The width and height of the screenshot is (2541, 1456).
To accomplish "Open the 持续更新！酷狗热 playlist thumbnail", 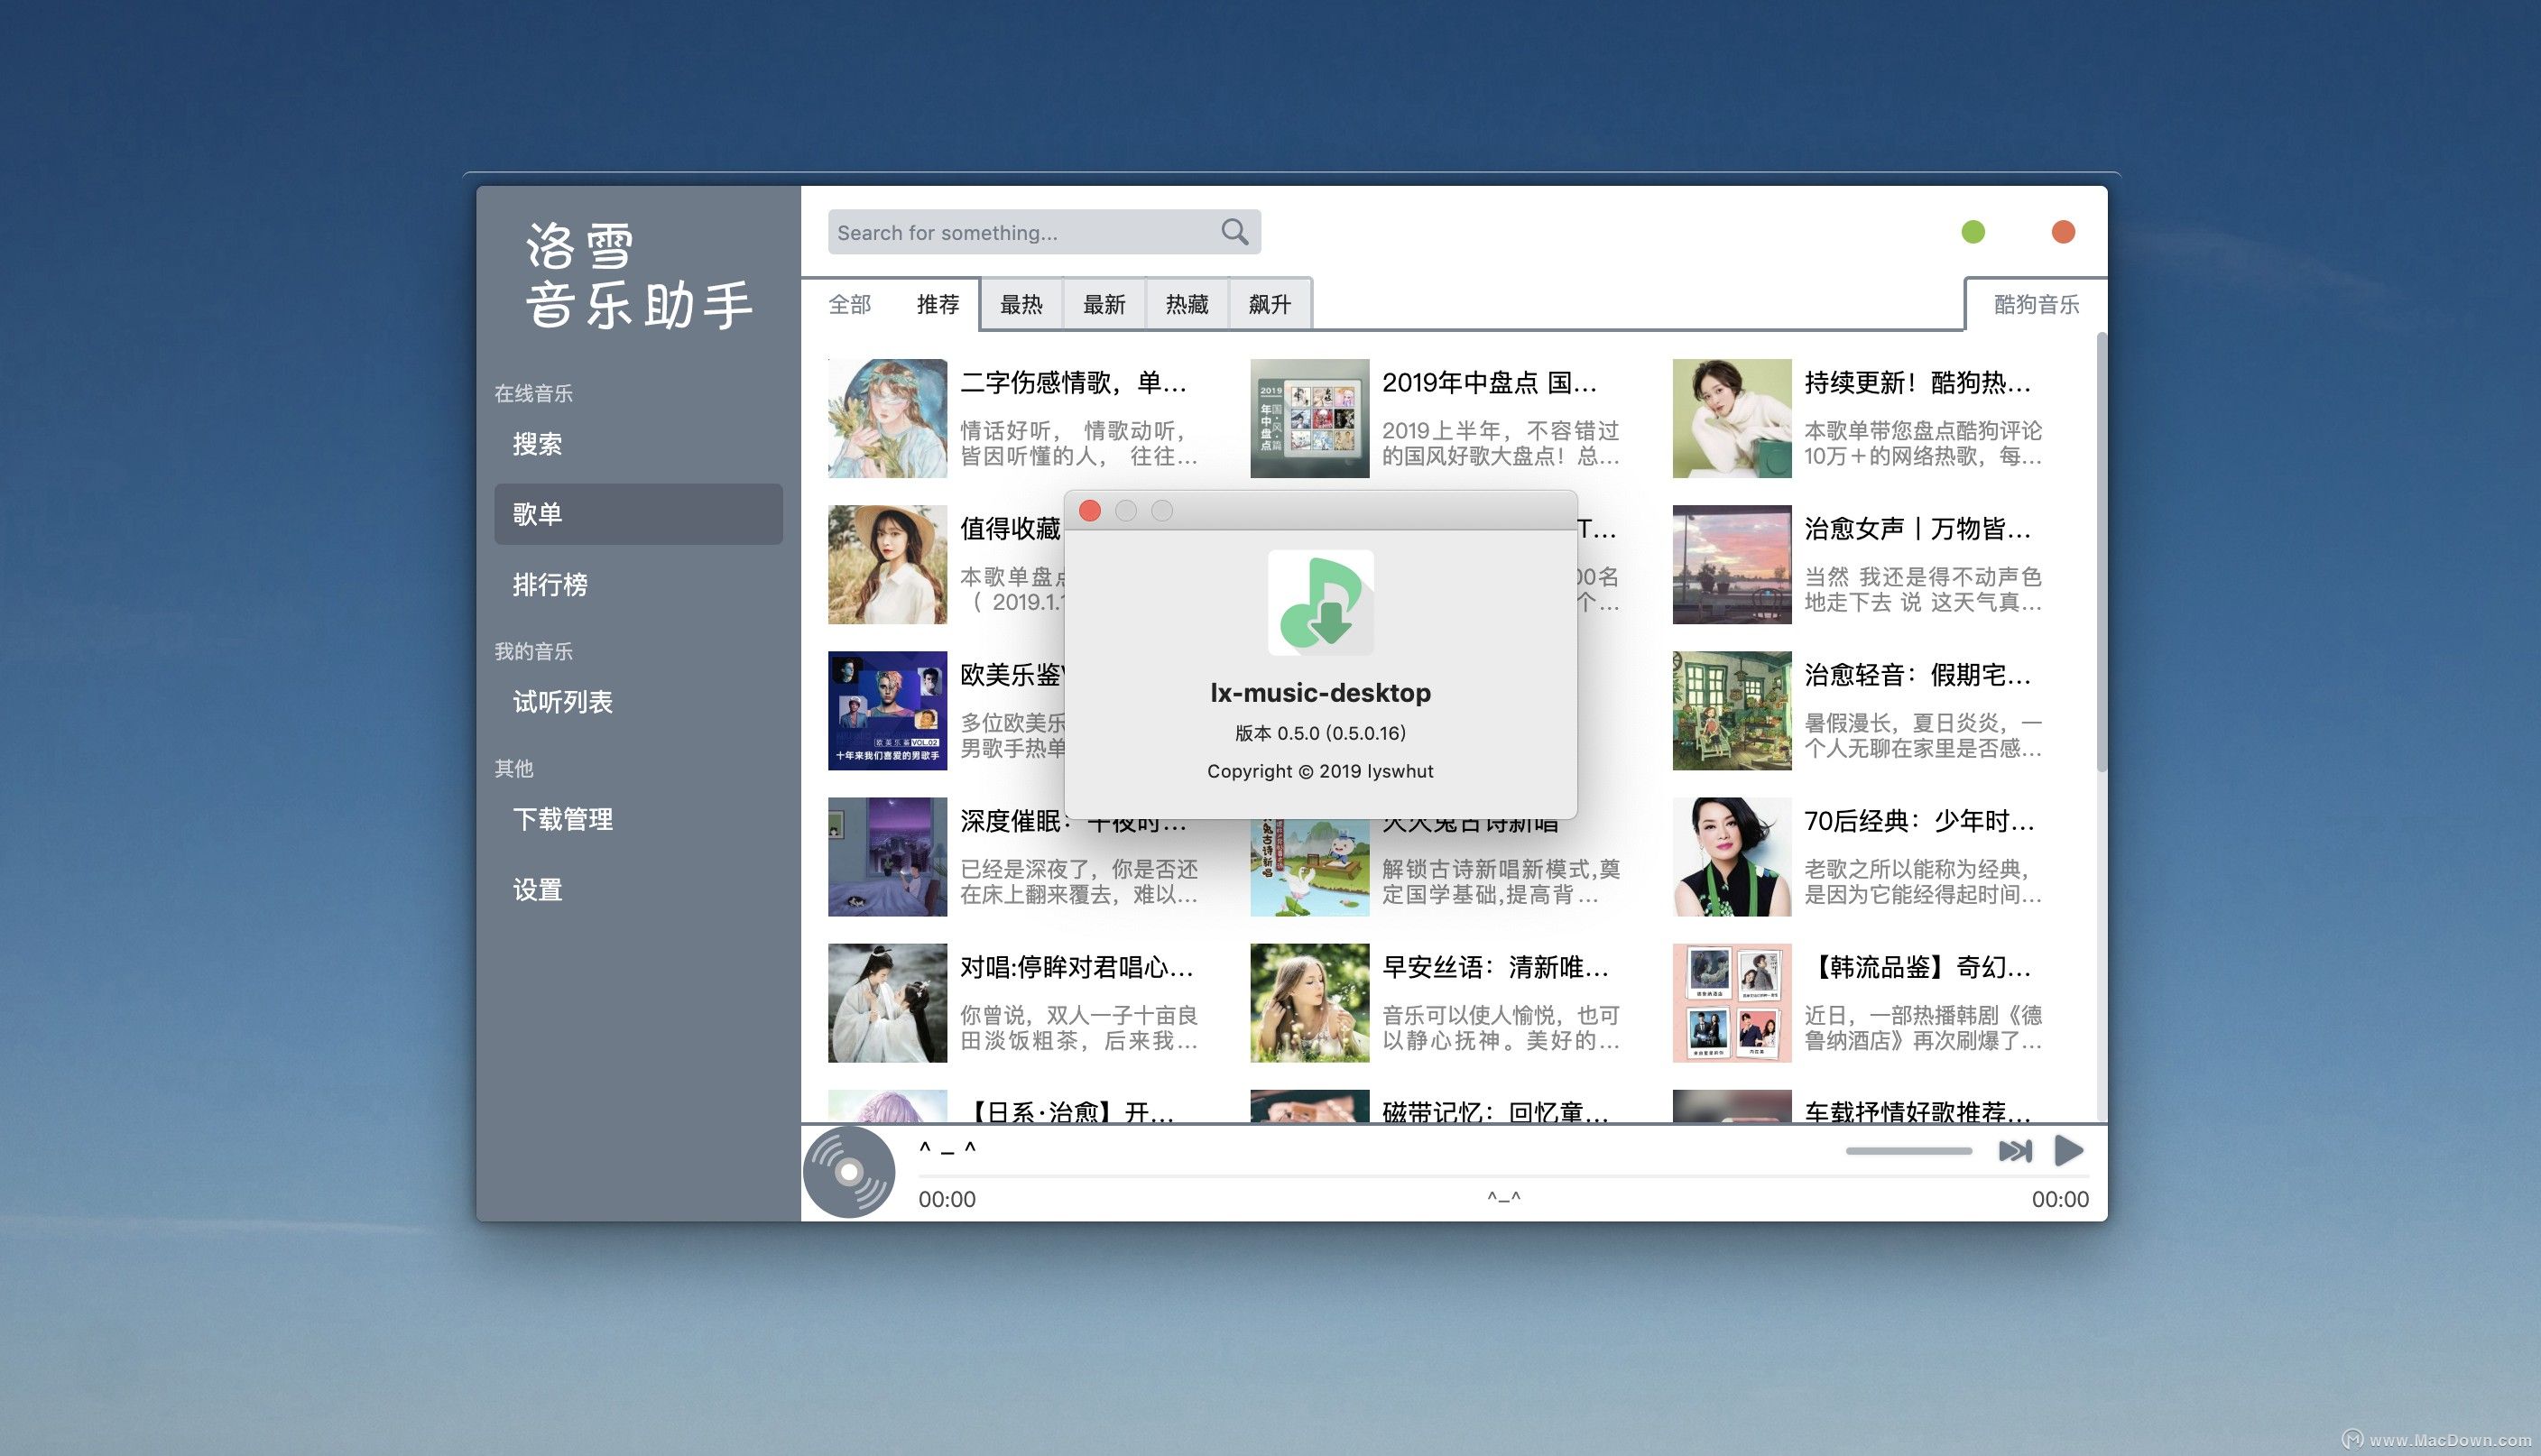I will [x=1731, y=418].
